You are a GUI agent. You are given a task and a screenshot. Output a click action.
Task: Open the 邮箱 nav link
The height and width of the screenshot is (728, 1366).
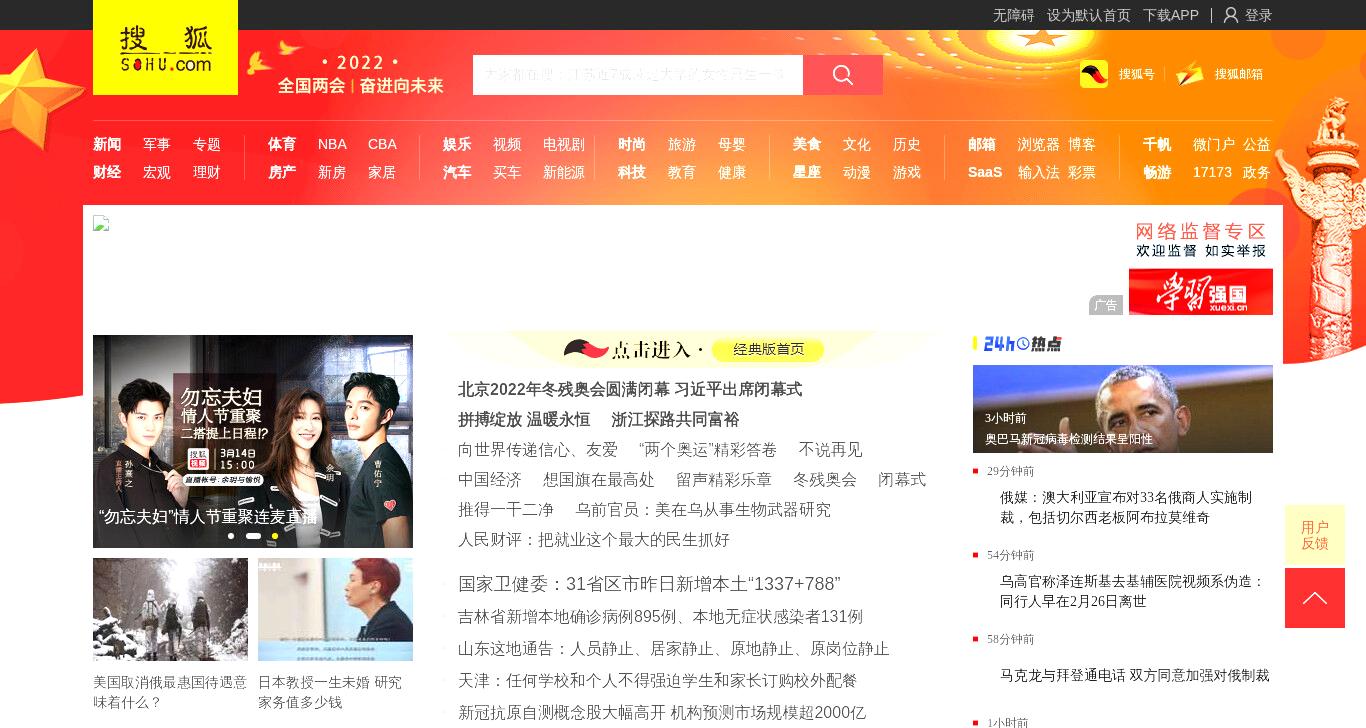pos(982,144)
